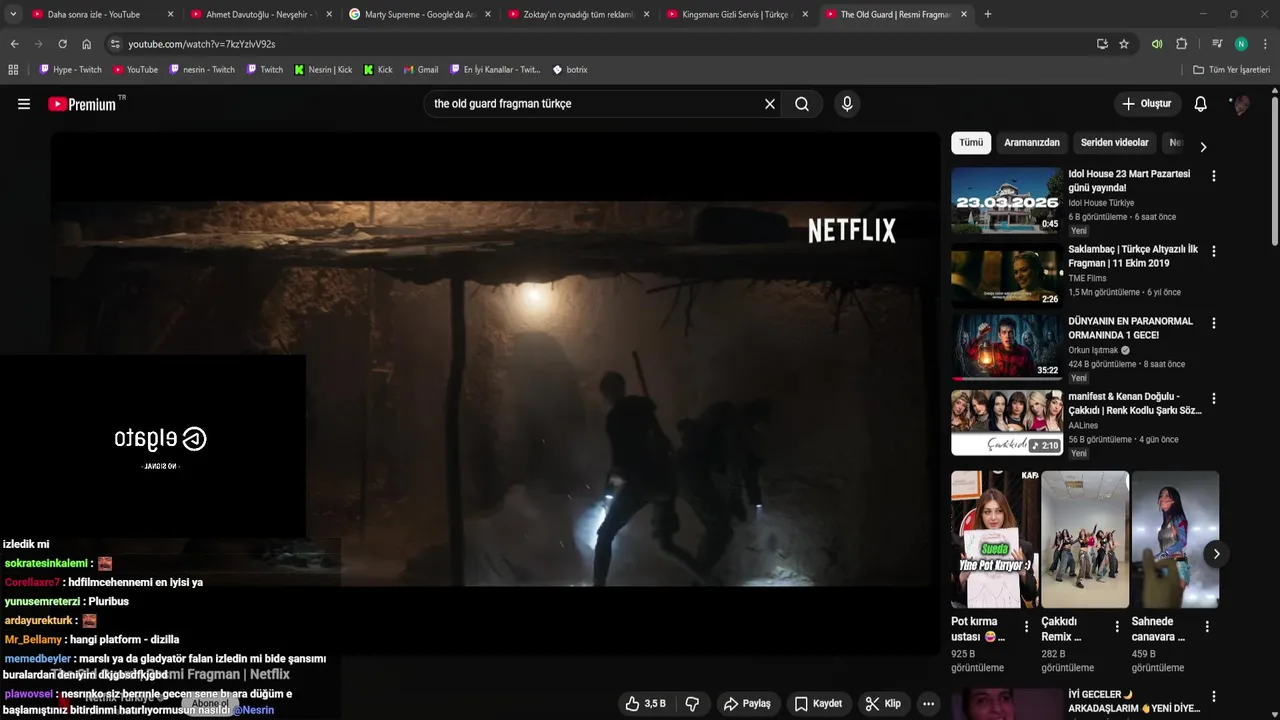Click the Oluştur create button
This screenshot has height=720, width=1280.
pyautogui.click(x=1147, y=104)
